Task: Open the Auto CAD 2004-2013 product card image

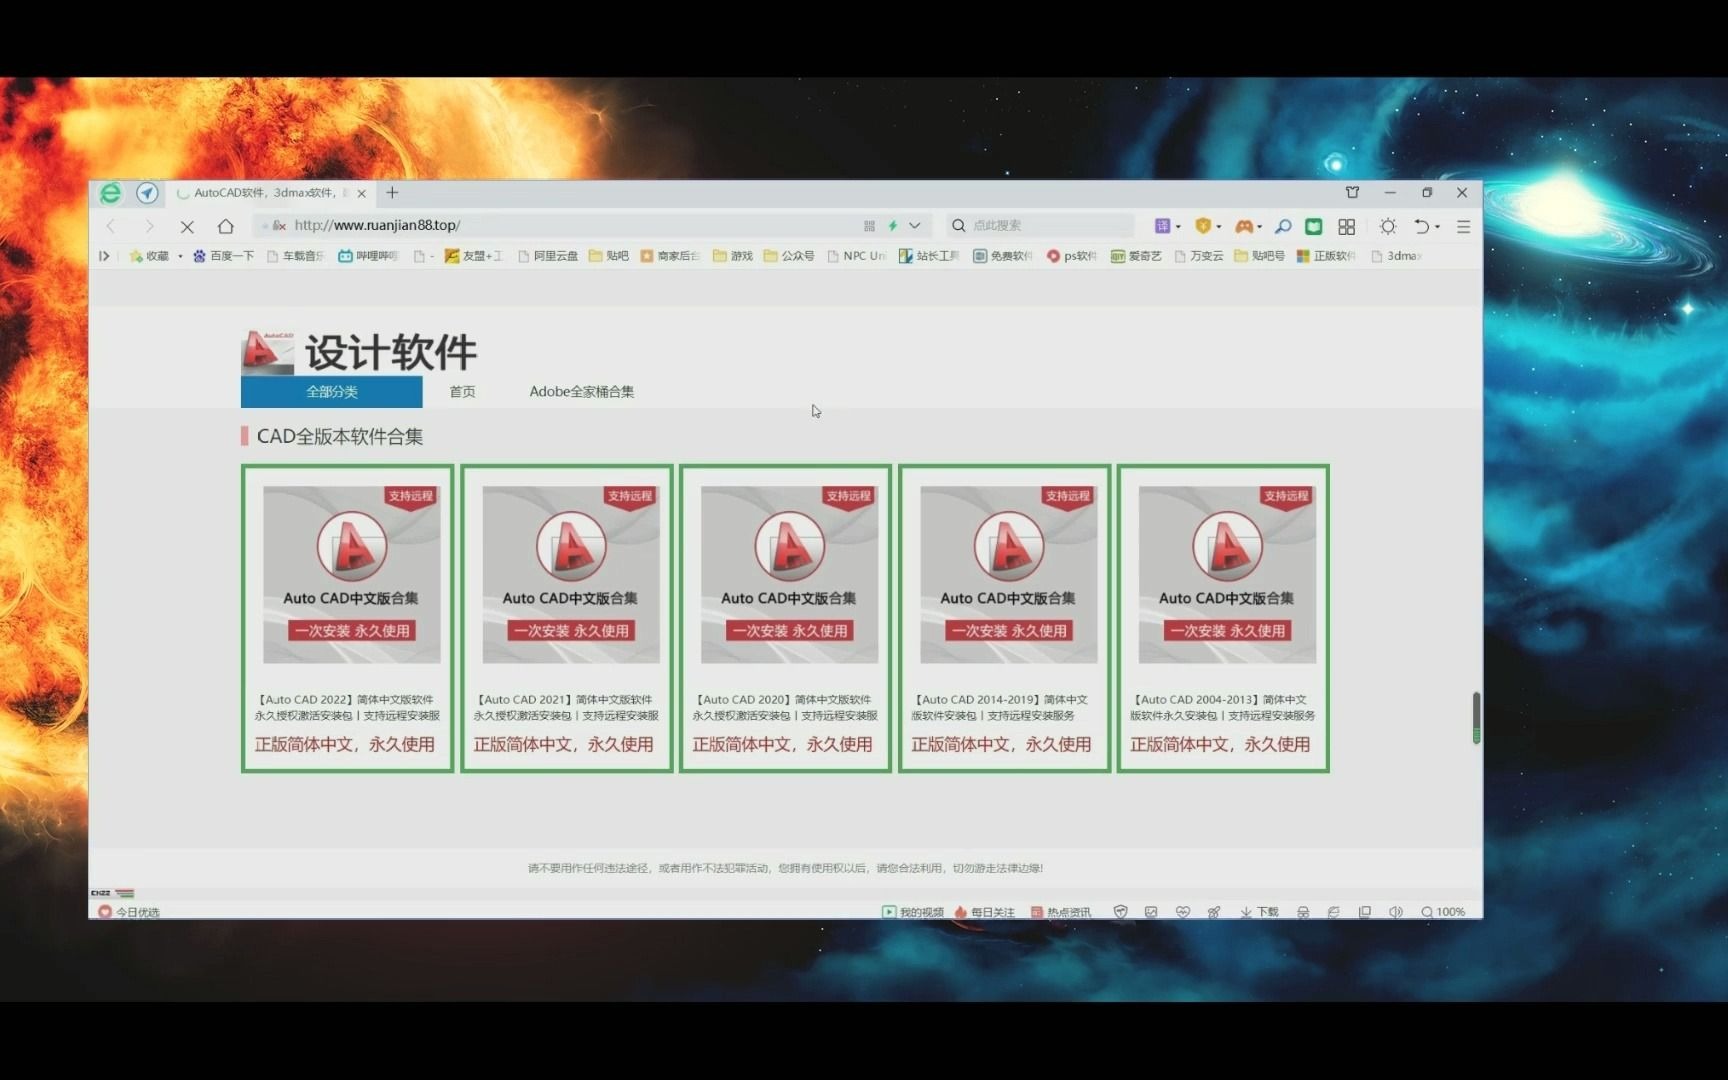Action: 1227,575
